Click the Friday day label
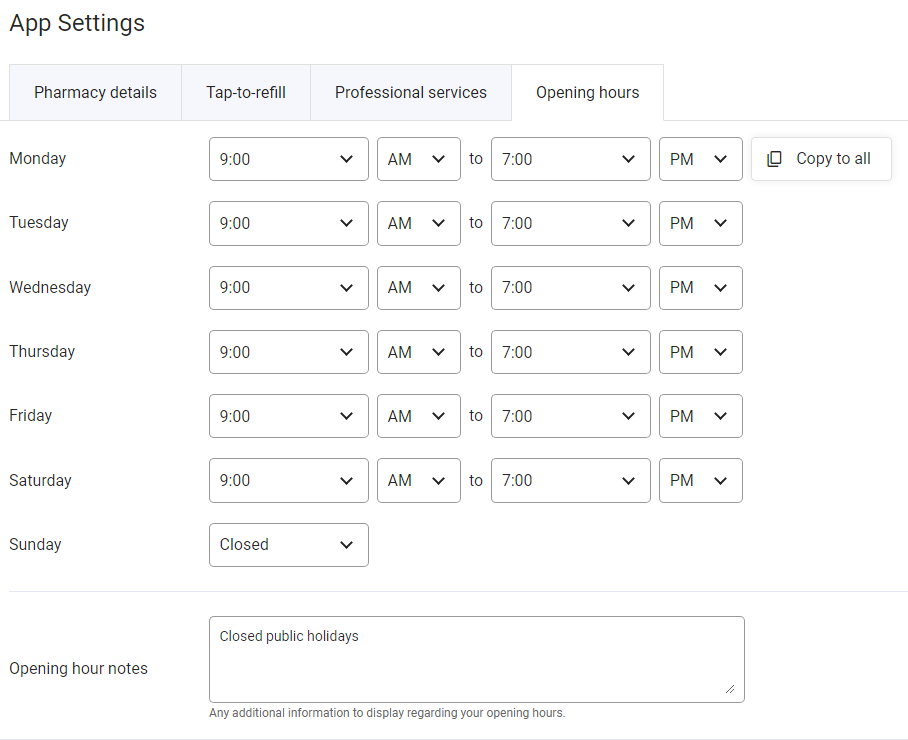Viewport: 908px width, 740px height. coord(31,416)
